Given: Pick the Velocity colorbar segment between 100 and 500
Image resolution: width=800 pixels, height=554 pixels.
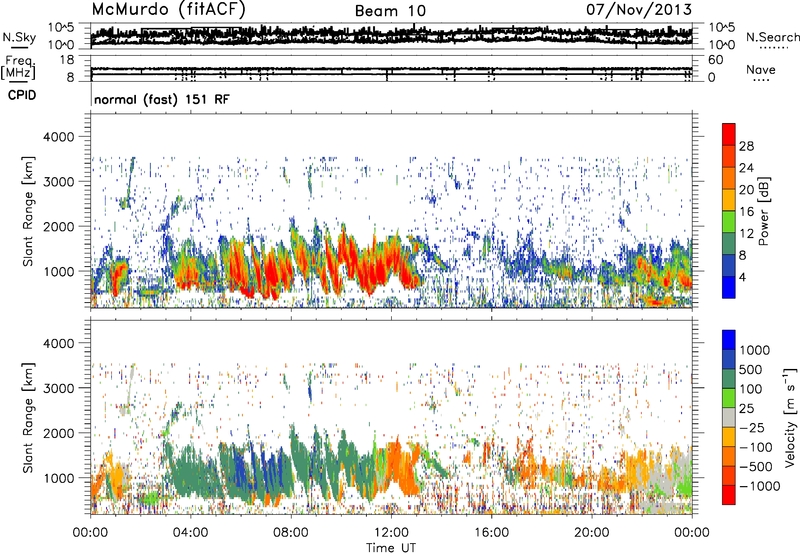Looking at the screenshot, I should coord(729,379).
